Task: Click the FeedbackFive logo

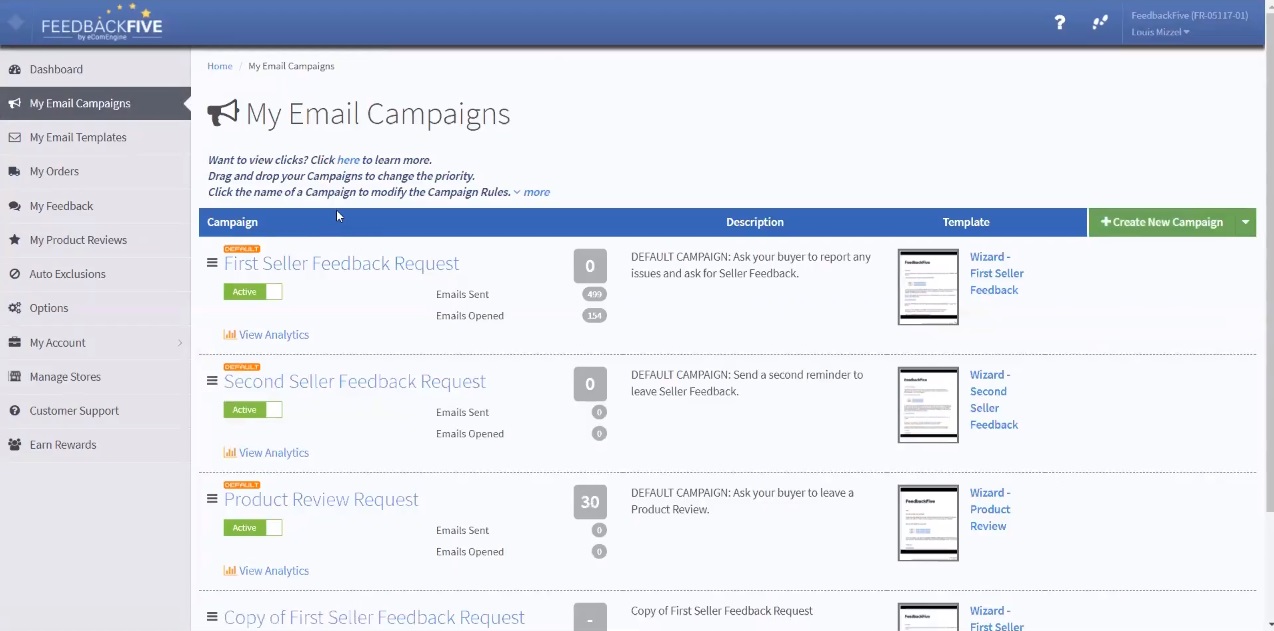Action: point(101,24)
